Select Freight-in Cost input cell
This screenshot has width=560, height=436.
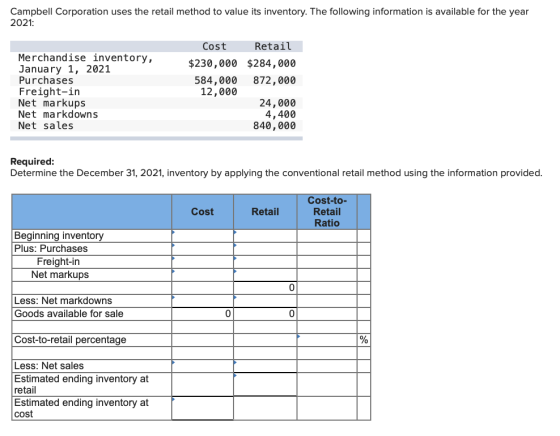coord(202,262)
